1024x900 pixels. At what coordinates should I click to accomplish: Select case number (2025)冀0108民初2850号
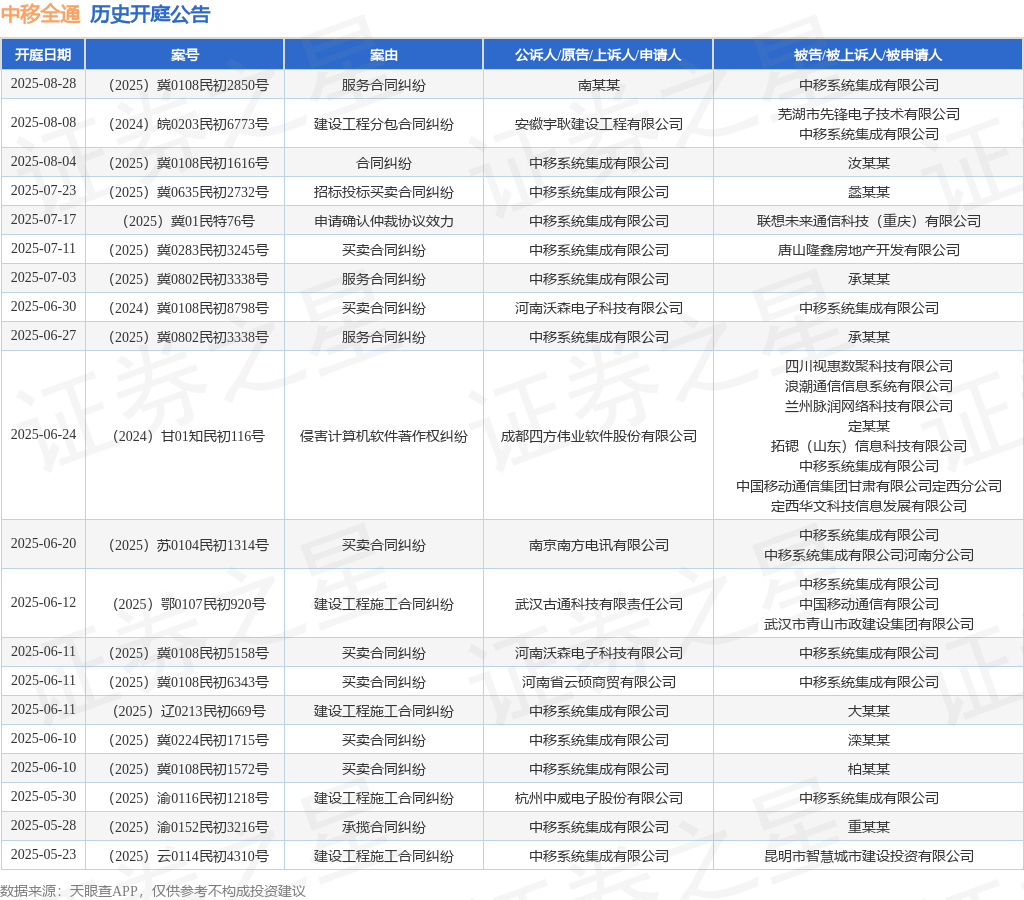188,85
